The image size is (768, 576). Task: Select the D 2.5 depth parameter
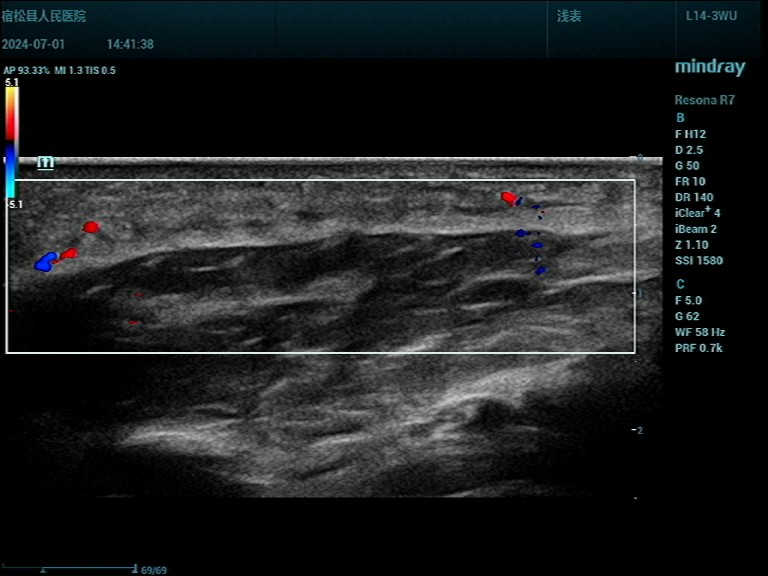click(x=689, y=150)
